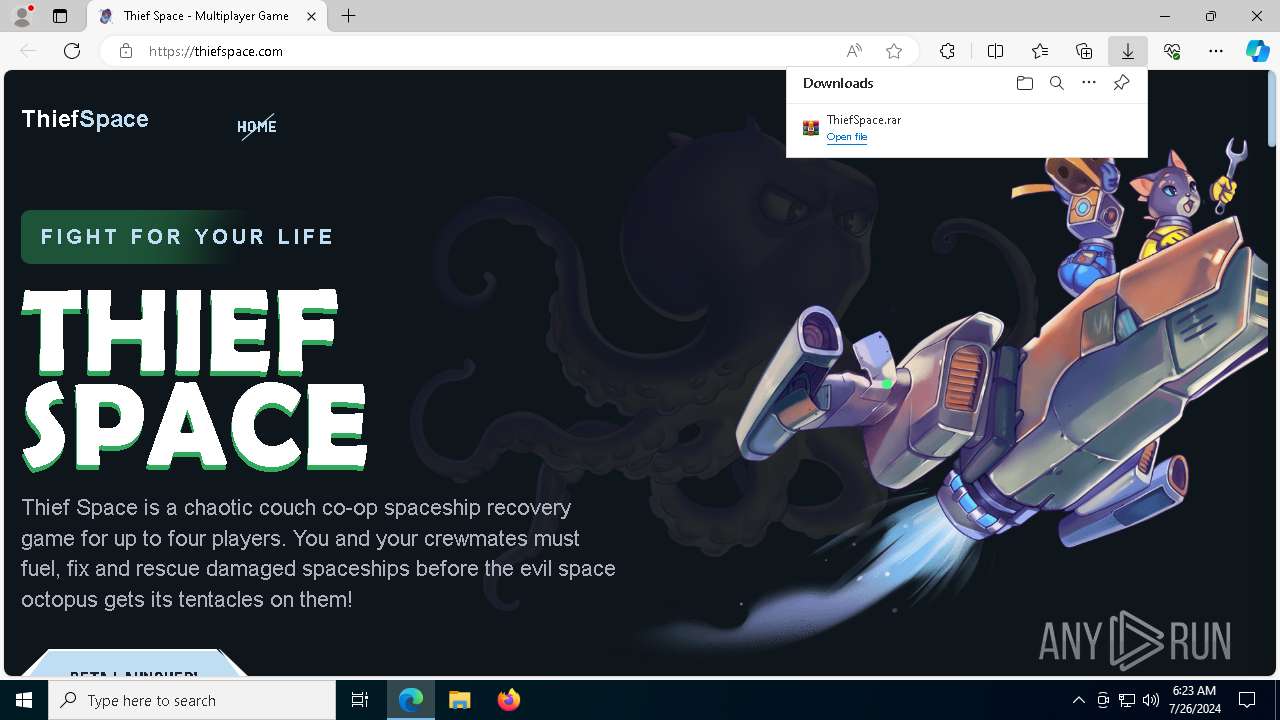The height and width of the screenshot is (720, 1280).
Task: Add this page to favorites star
Action: pos(894,51)
